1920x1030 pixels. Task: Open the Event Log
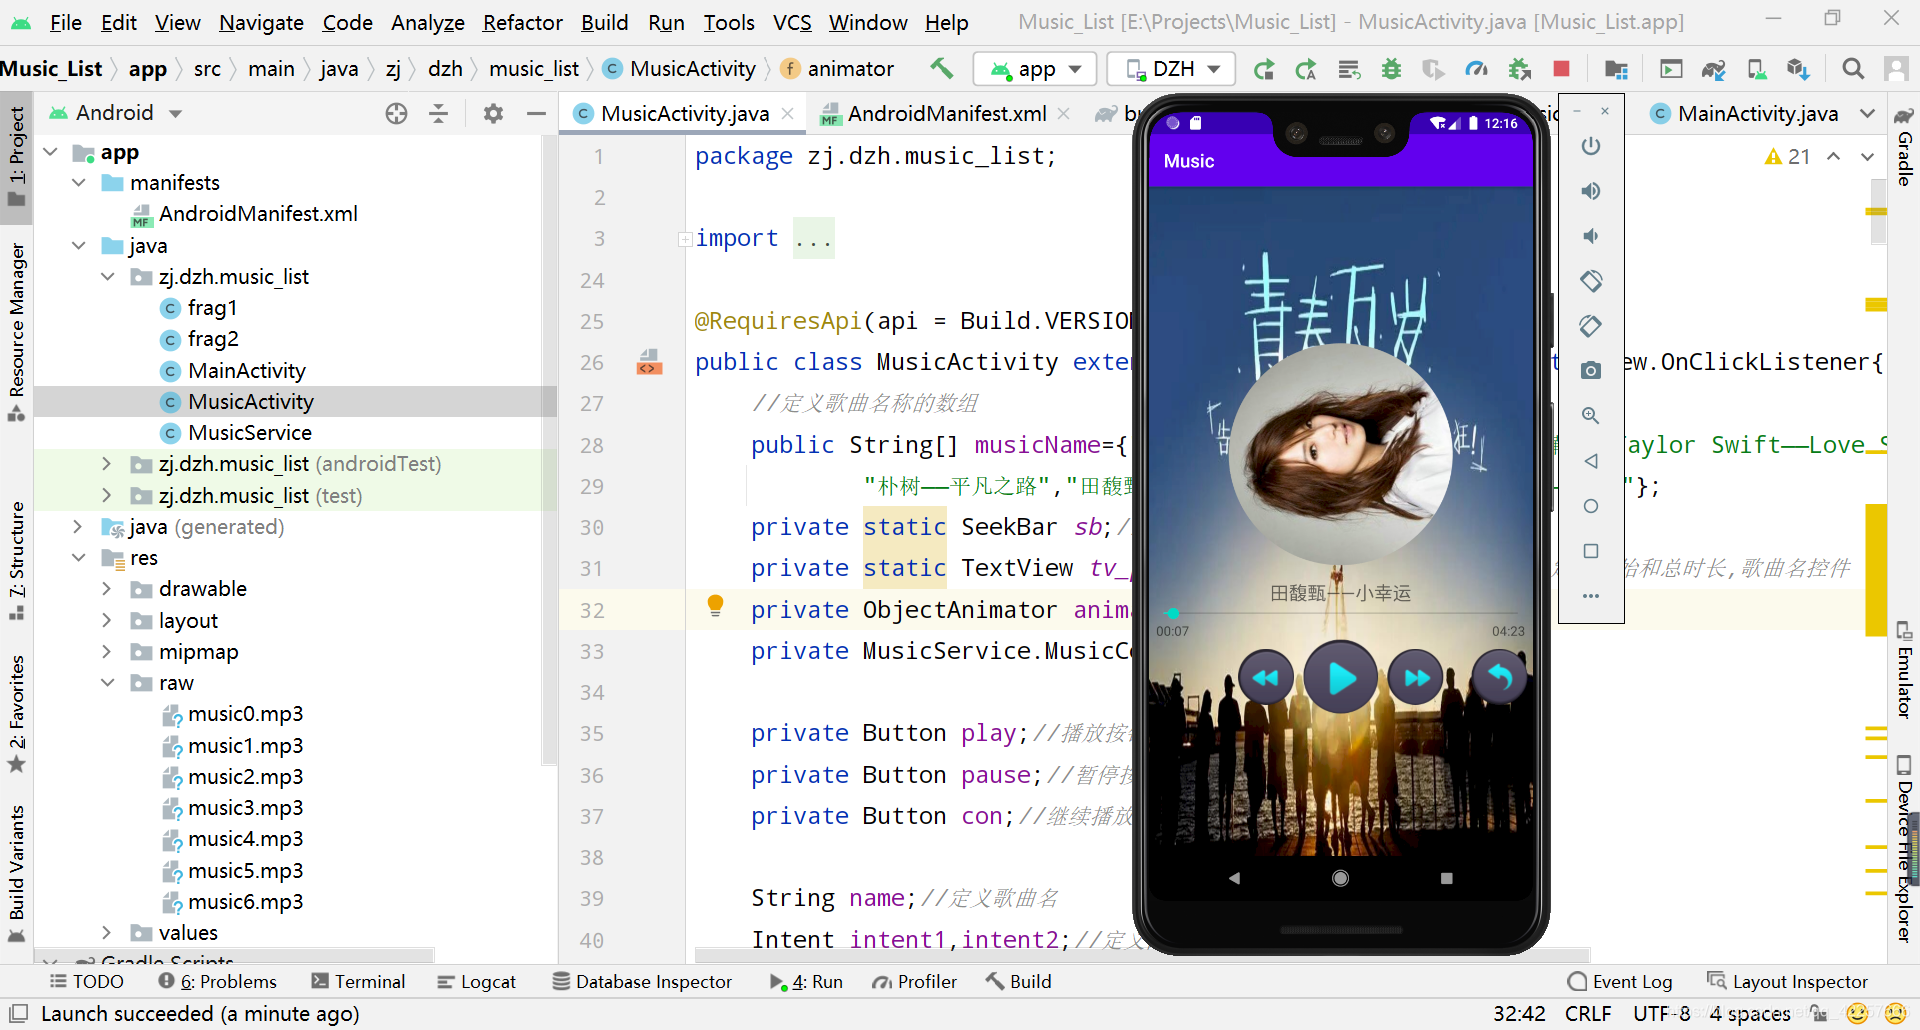pyautogui.click(x=1620, y=982)
